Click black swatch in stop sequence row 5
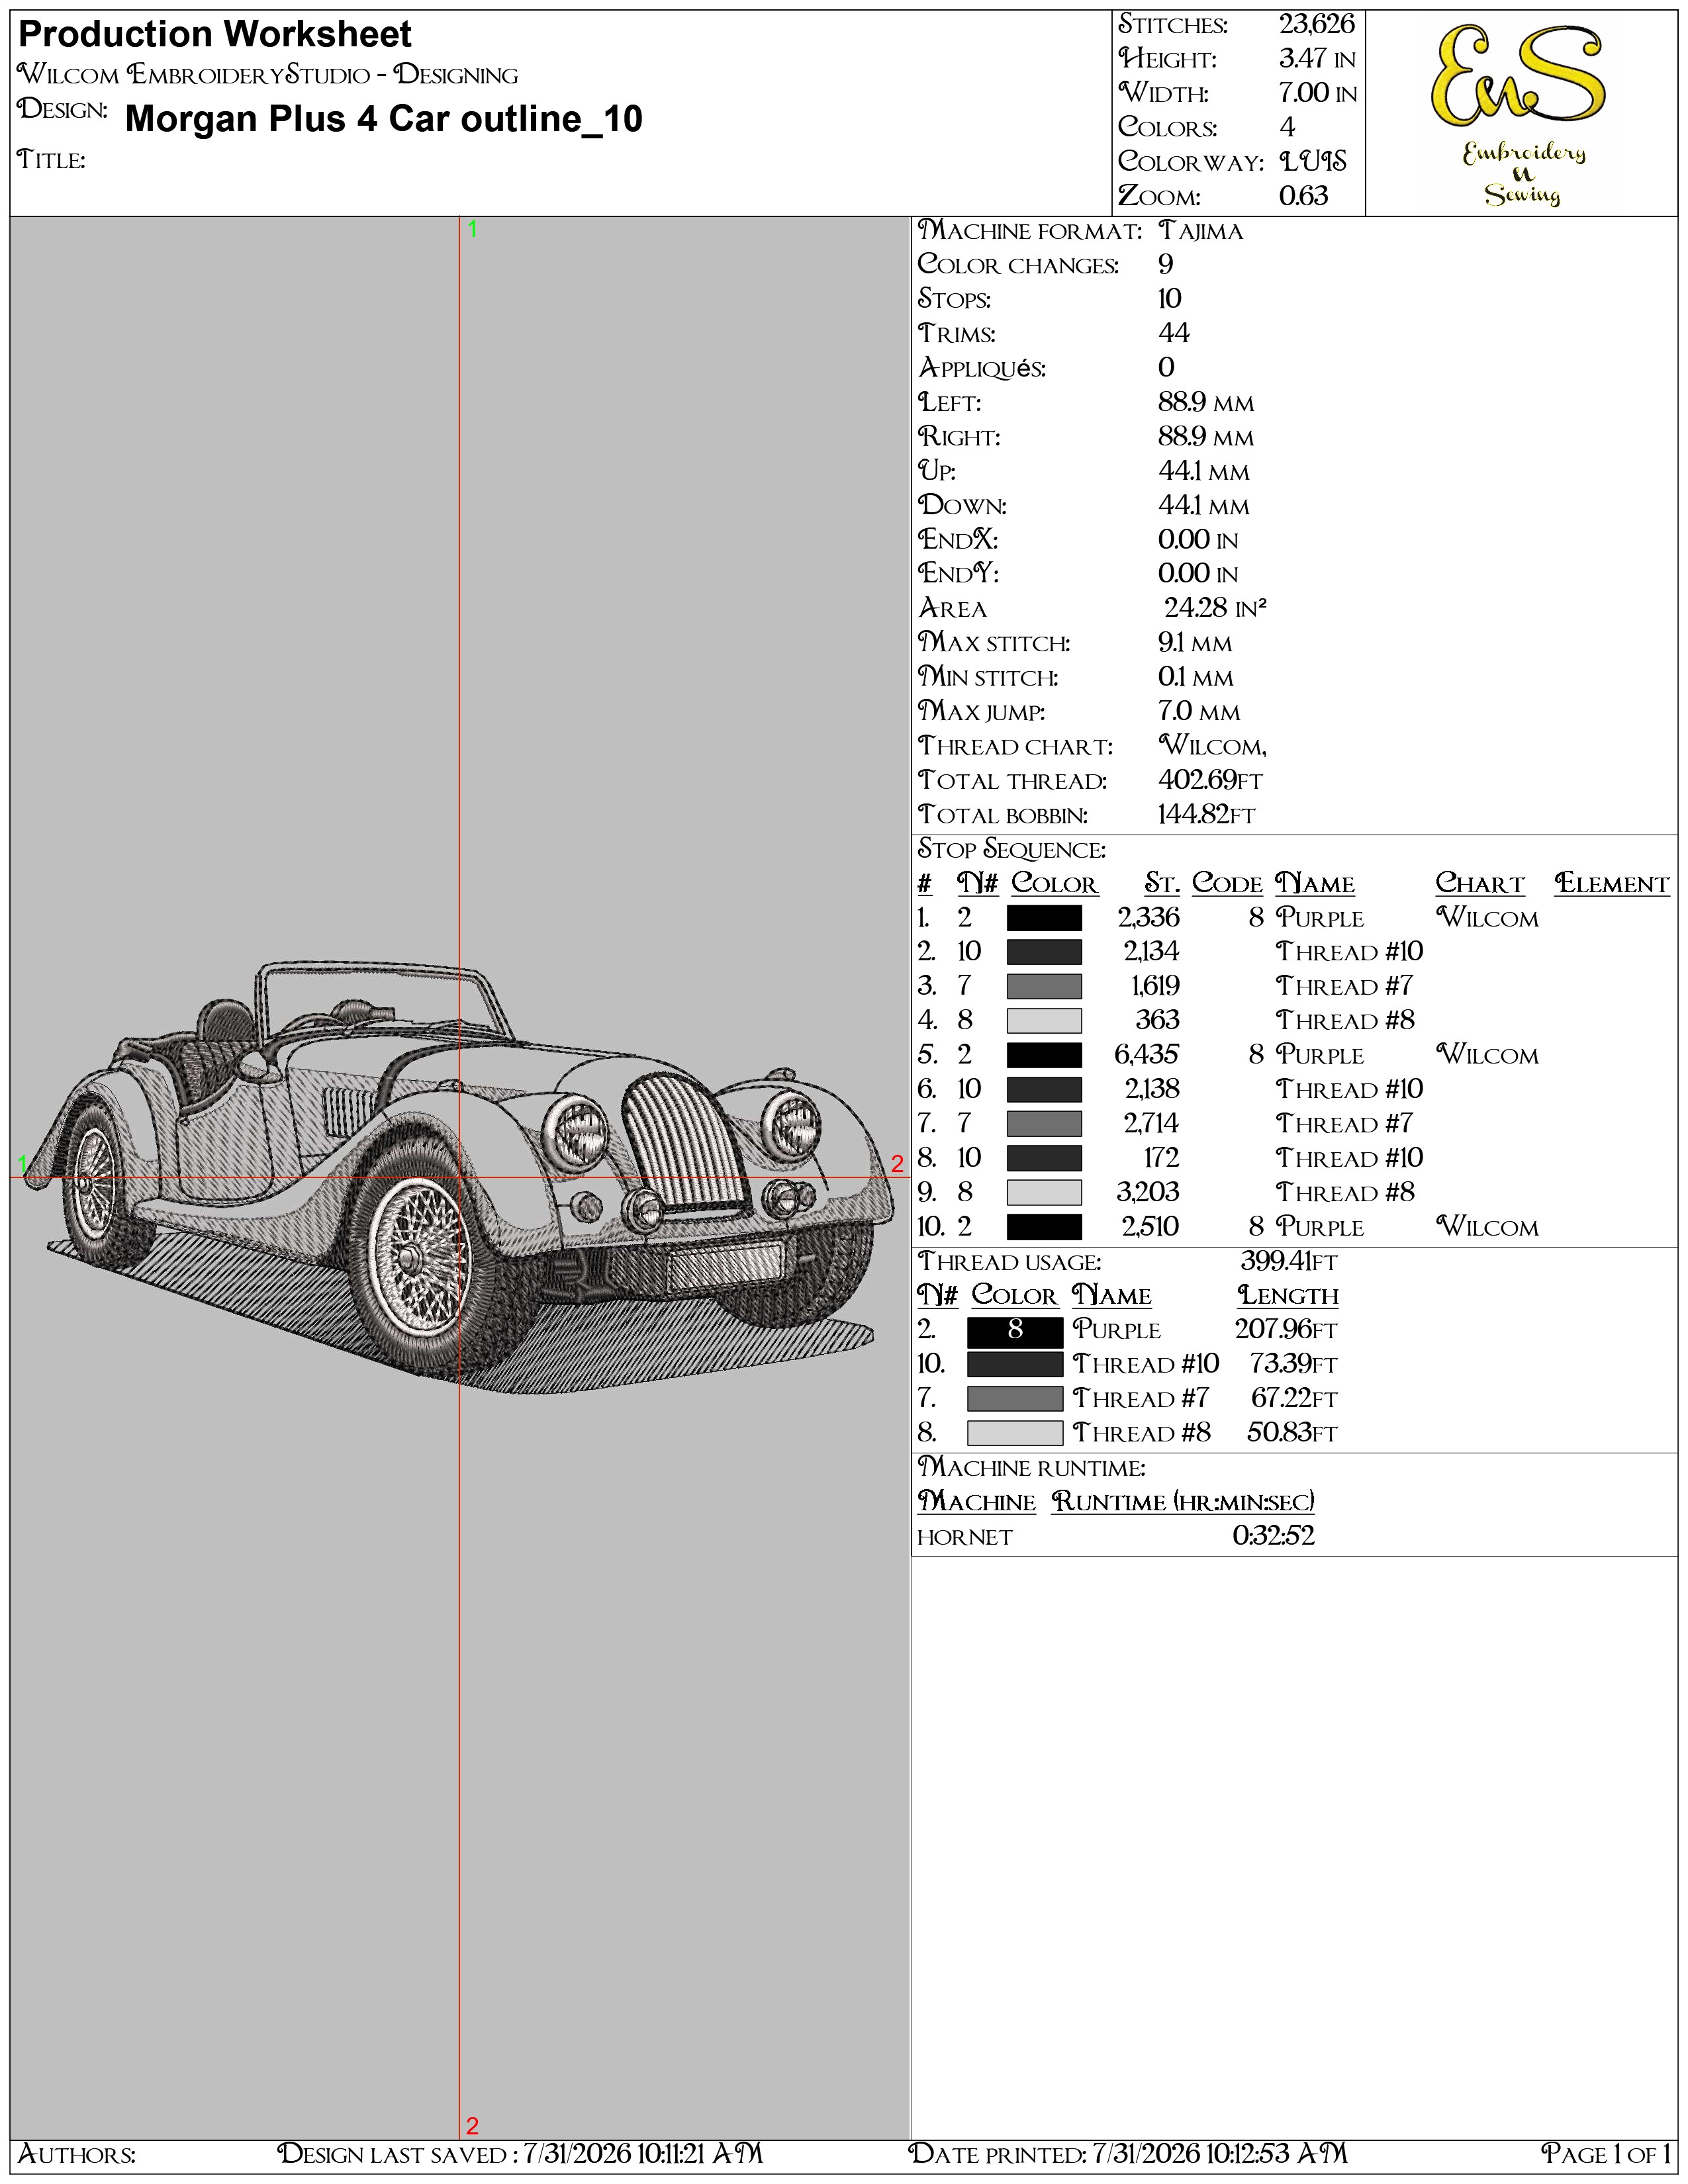 point(1044,1055)
